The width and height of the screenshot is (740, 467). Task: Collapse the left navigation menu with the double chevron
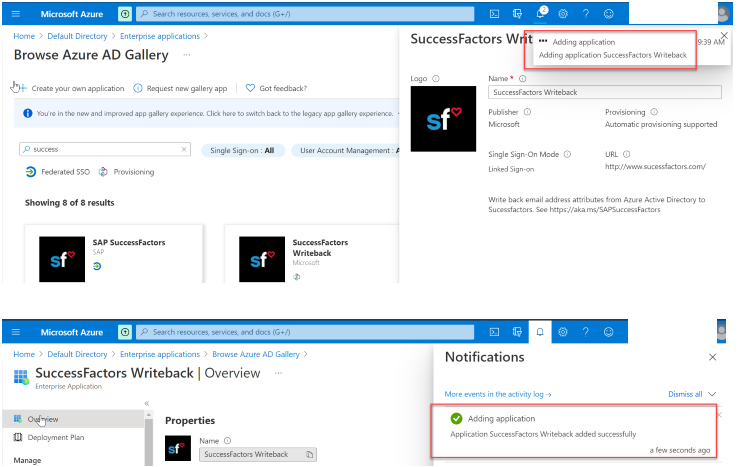147,403
